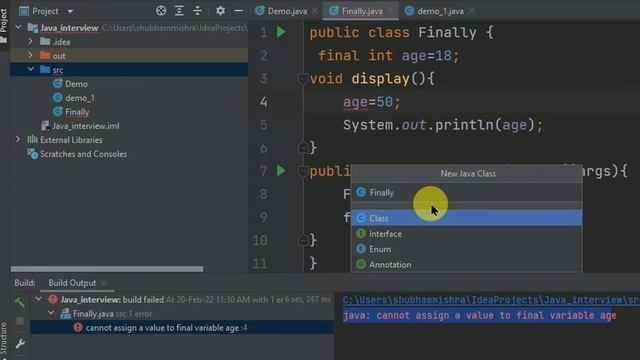Viewport: 640px width, 360px height.
Task: Expand the out folder
Action: [30, 55]
